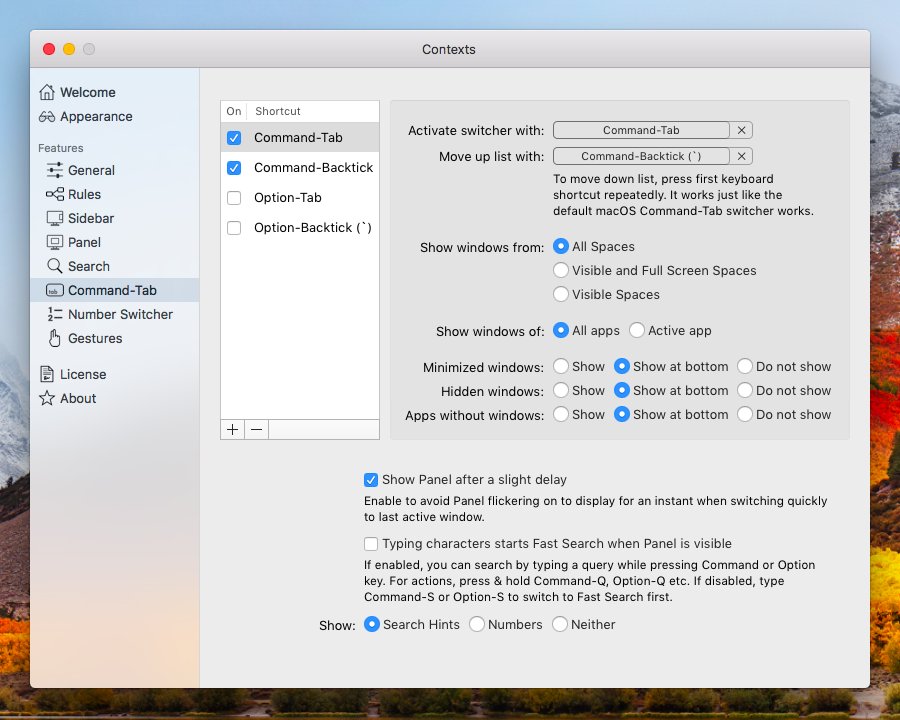The image size is (900, 720).
Task: Uncheck the Command-Backtick shortcut checkbox
Action: tap(234, 168)
